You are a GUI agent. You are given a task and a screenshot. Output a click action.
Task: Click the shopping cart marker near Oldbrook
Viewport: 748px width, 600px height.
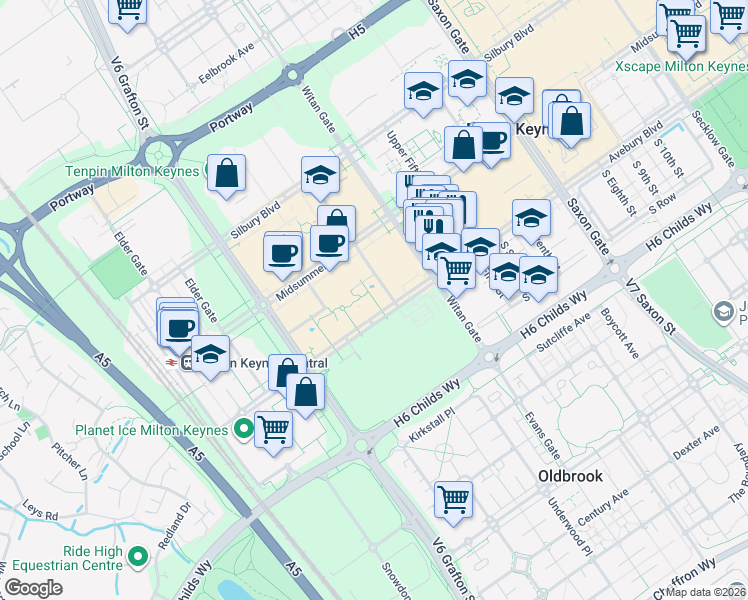point(453,501)
